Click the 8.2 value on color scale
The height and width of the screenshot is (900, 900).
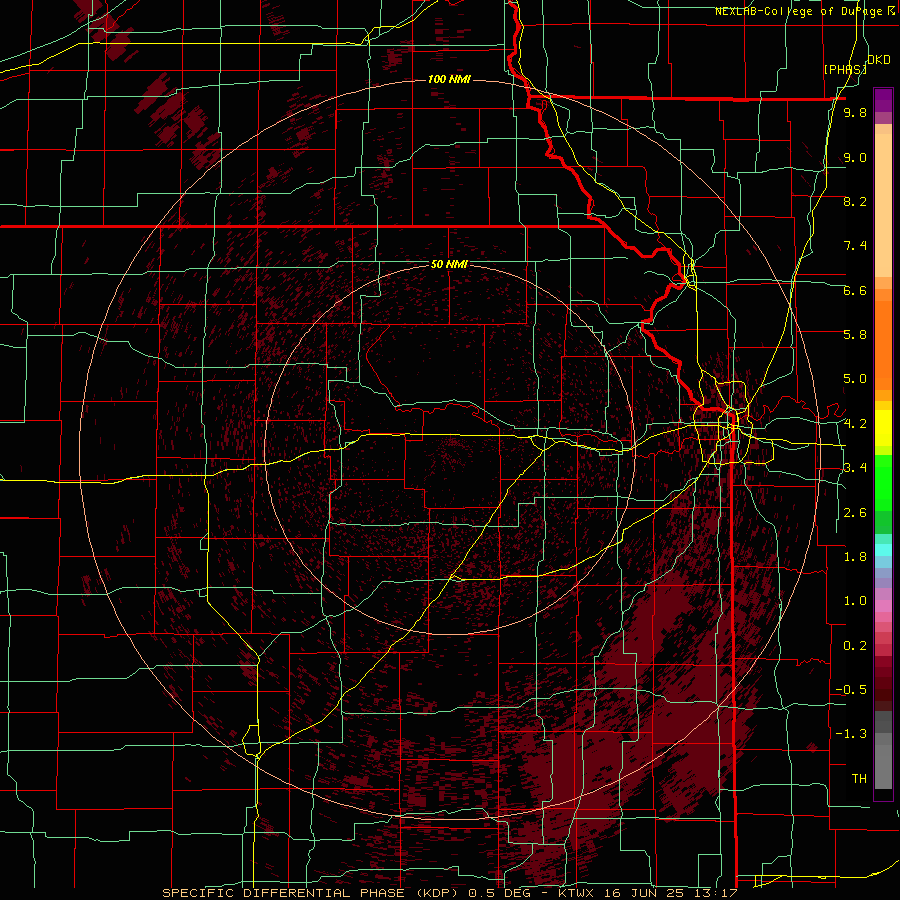pos(855,201)
